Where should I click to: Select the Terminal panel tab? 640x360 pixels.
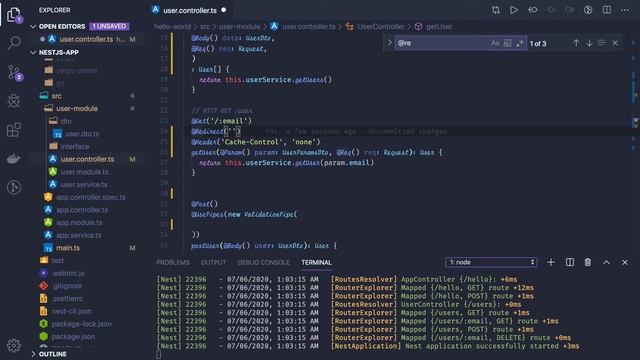(316, 262)
